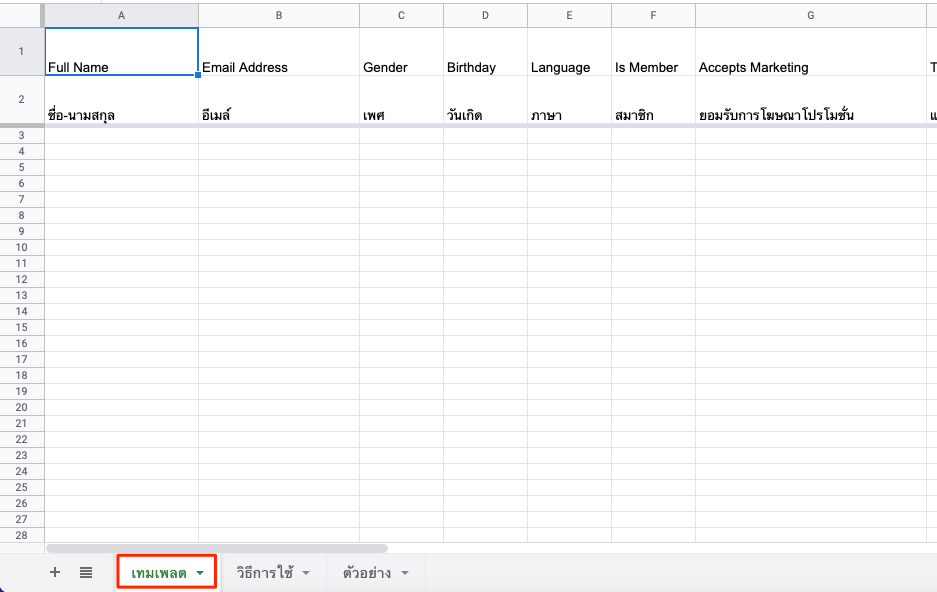Click the select-all corner box
937x592 pixels.
point(22,16)
